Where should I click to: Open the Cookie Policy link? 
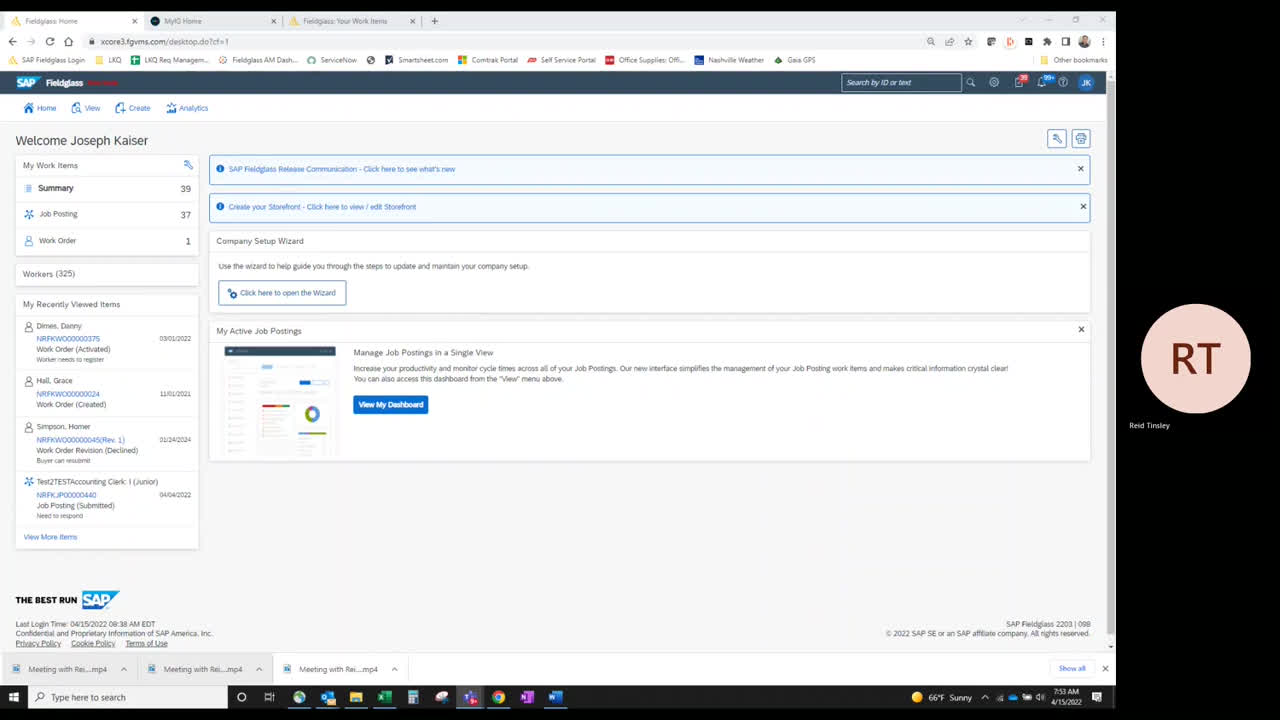(93, 644)
